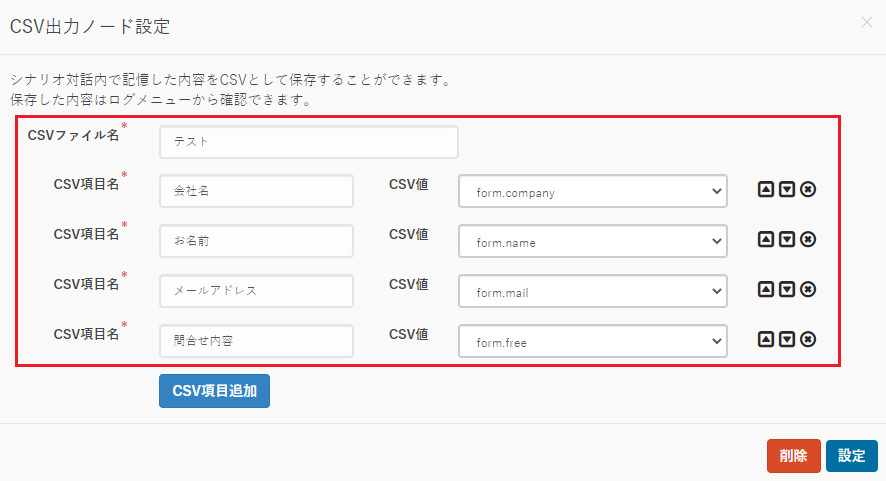Click the blue 設定 button

(852, 456)
